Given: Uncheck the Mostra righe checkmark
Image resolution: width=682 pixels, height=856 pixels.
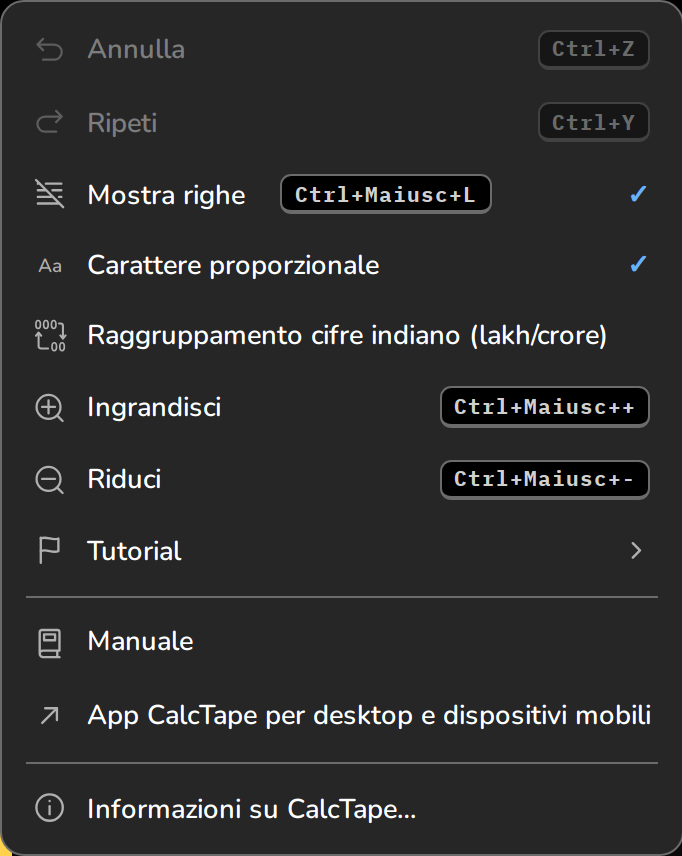Looking at the screenshot, I should pos(638,194).
